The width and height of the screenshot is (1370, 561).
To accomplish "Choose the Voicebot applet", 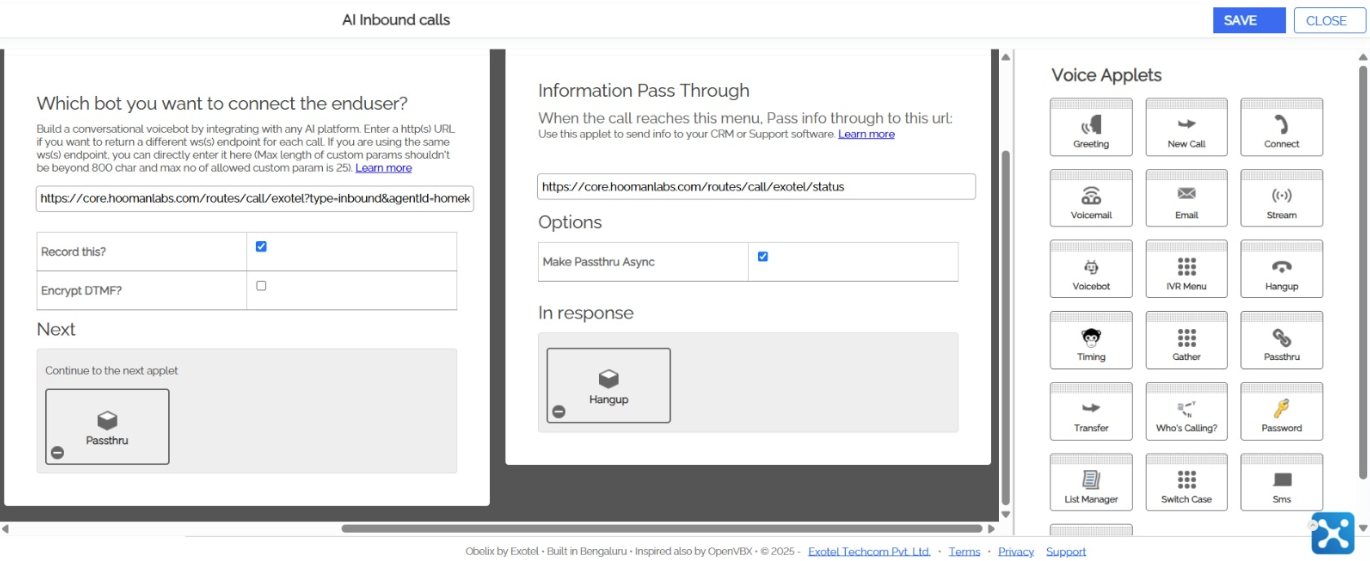I will 1090,269.
